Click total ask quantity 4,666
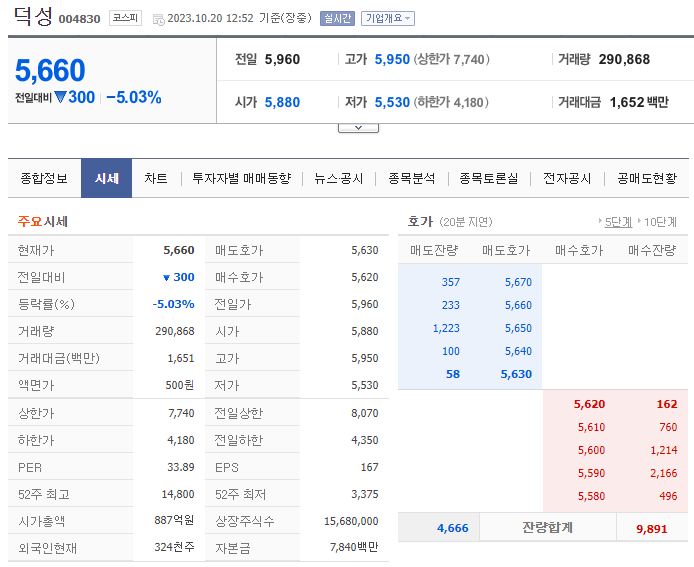 (x=452, y=528)
